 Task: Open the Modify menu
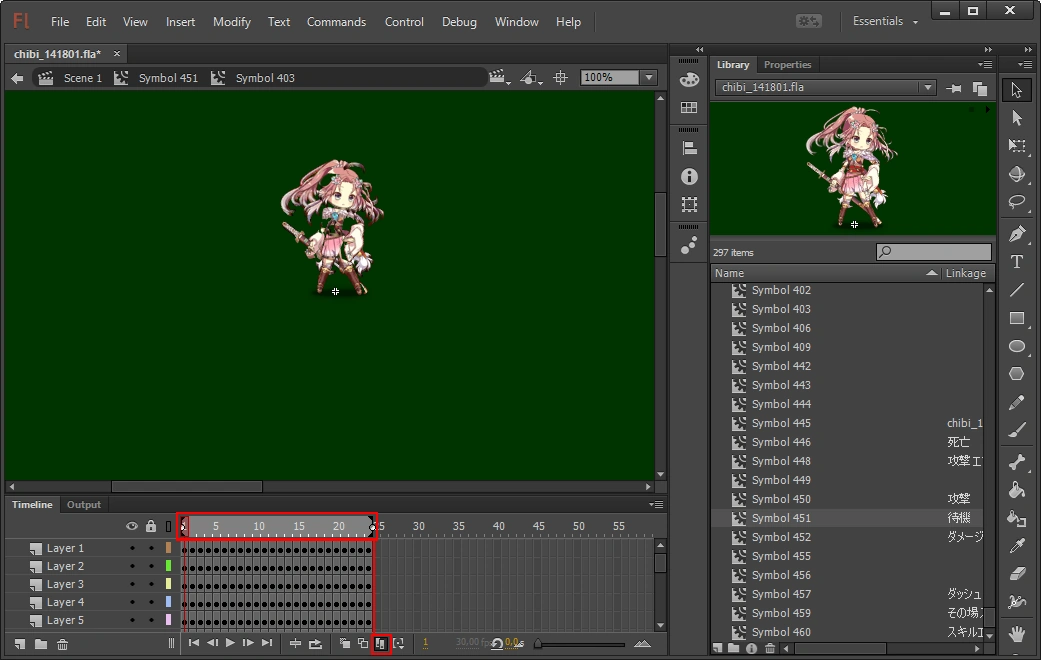pos(232,22)
